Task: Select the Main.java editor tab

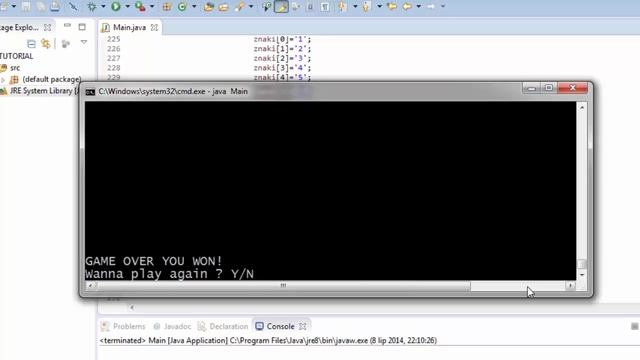Action: pyautogui.click(x=129, y=27)
